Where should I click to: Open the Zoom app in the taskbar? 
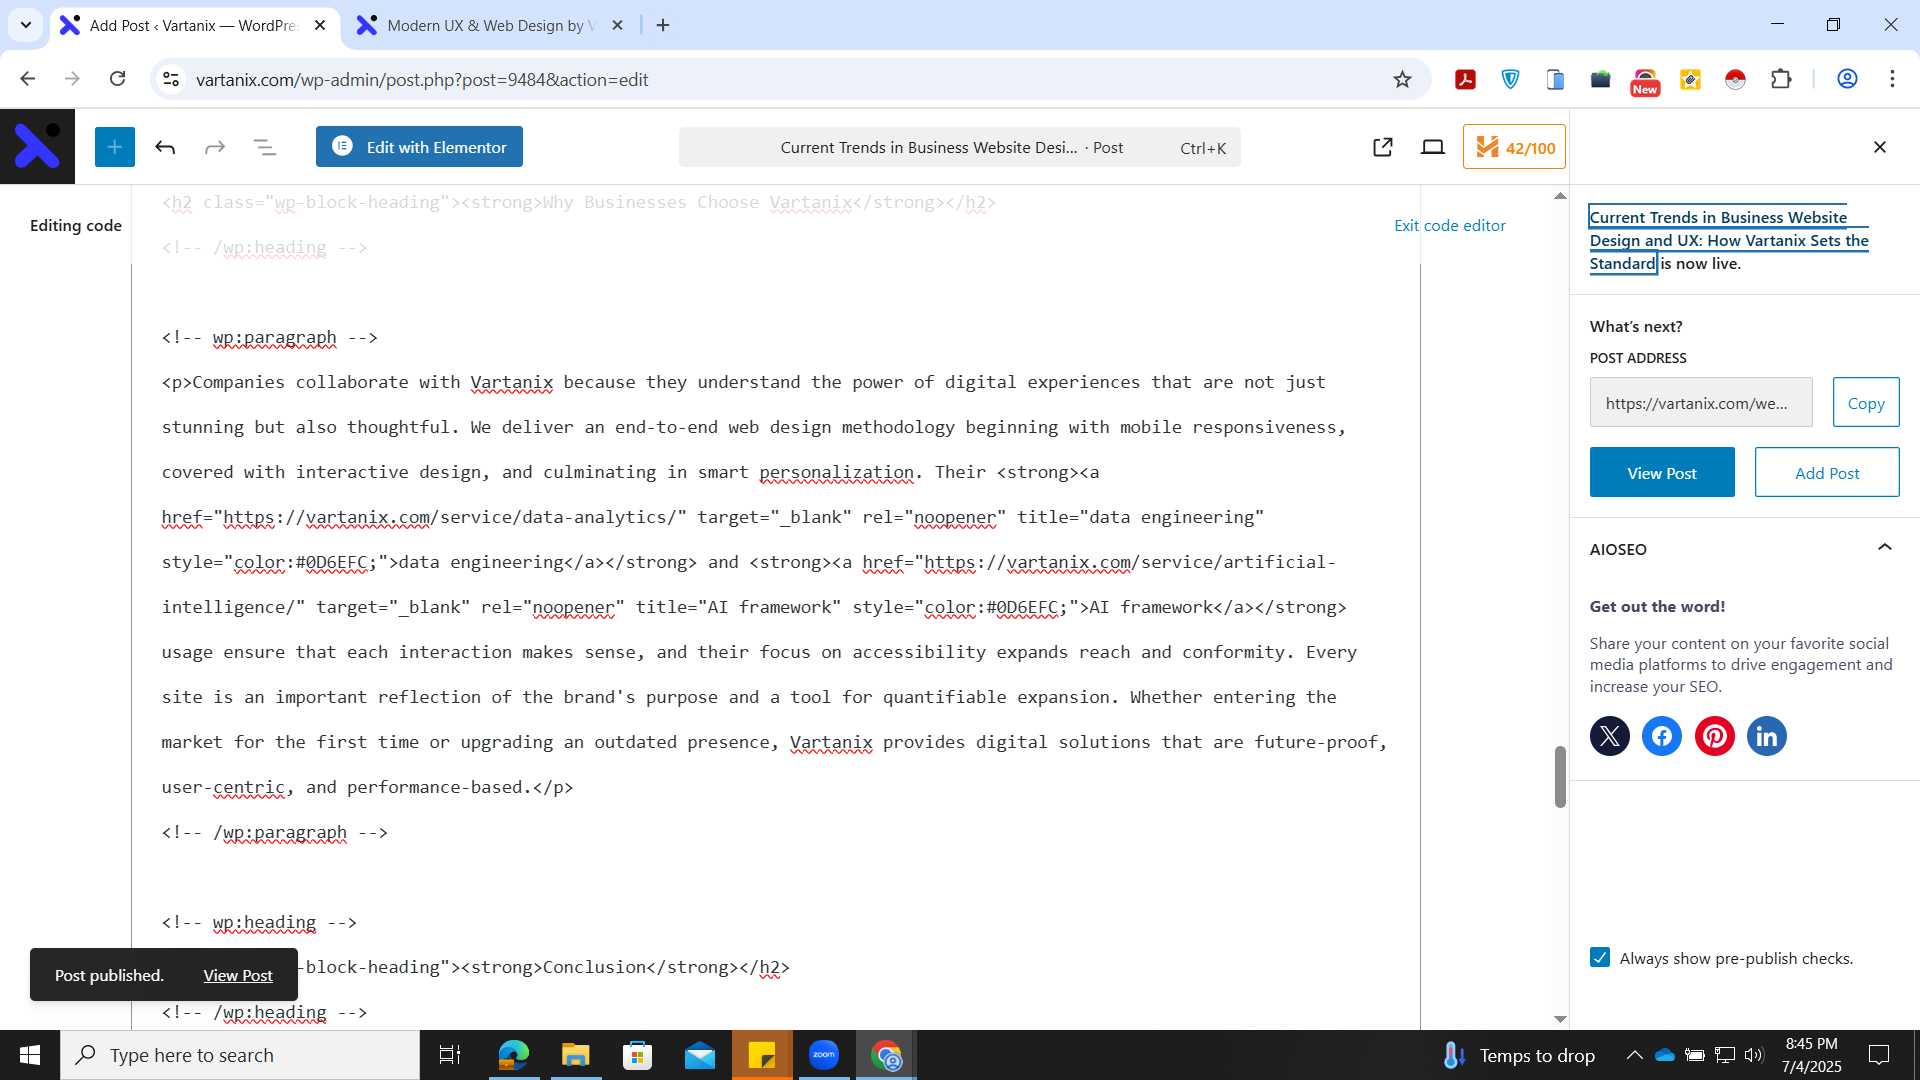[823, 1055]
